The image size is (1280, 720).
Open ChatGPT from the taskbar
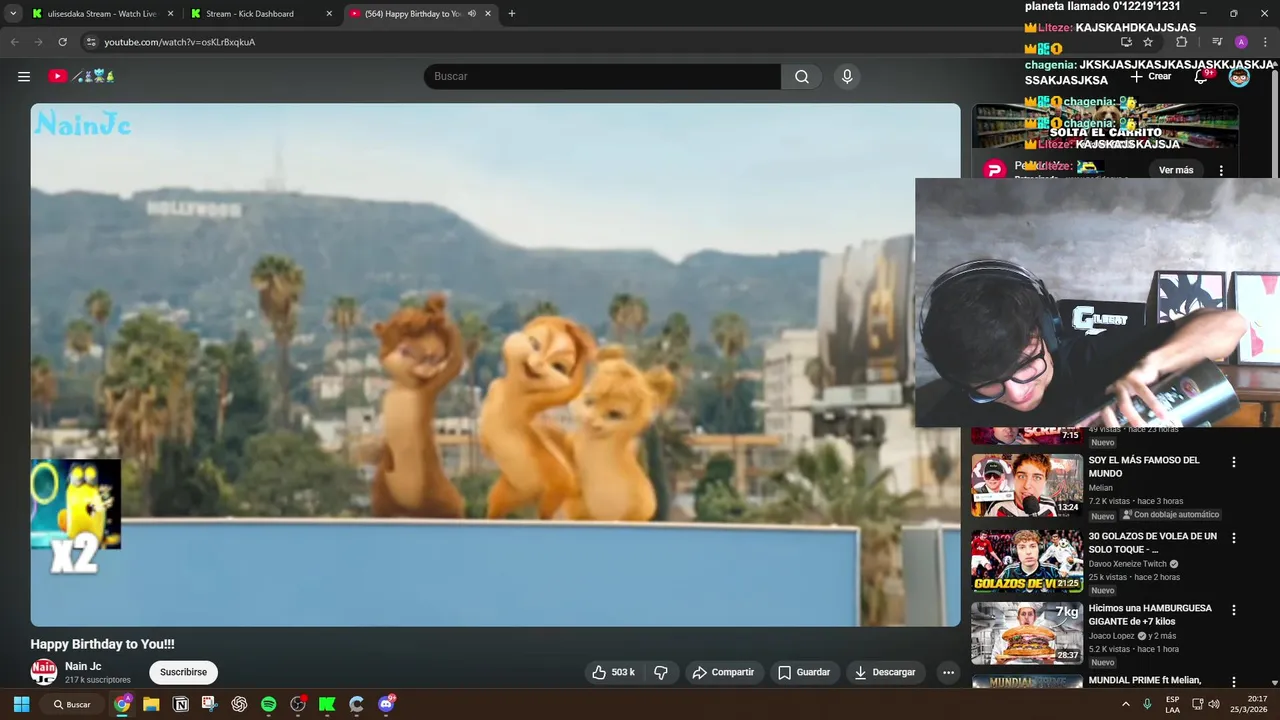[239, 704]
